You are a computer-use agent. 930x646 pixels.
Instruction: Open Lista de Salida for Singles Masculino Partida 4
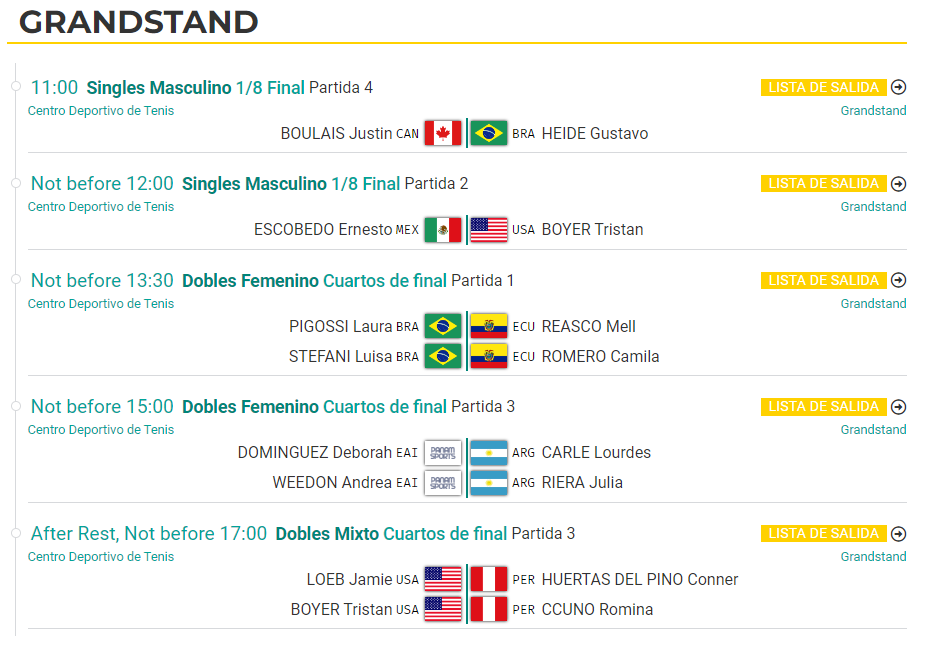point(824,87)
